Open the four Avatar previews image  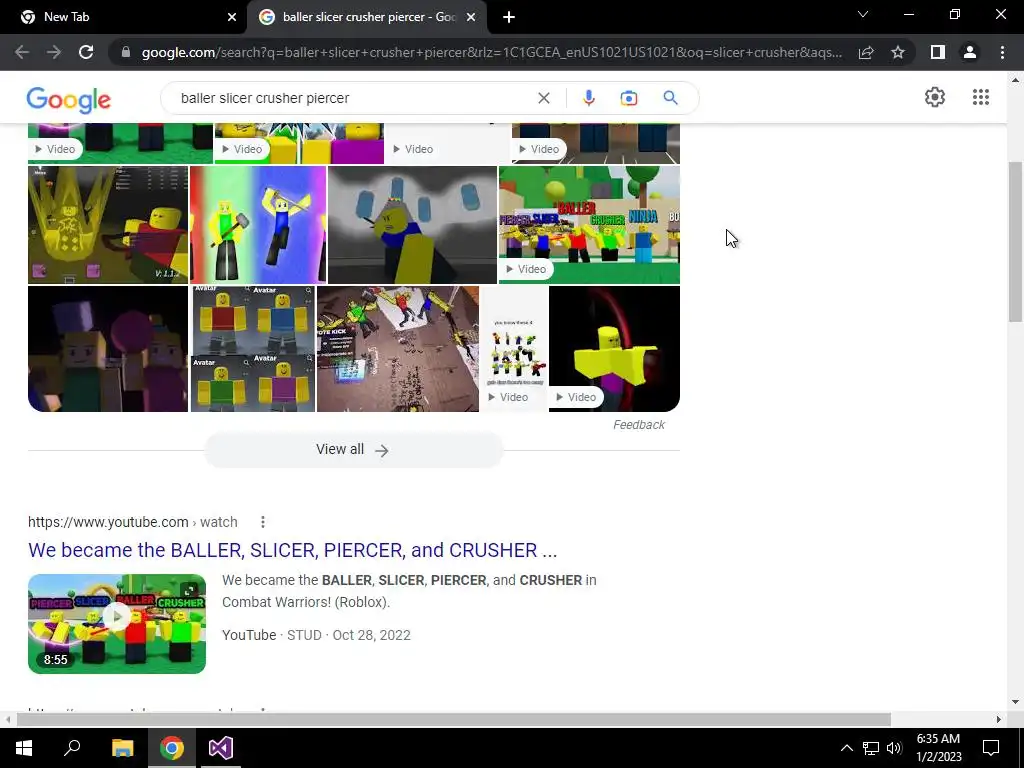click(253, 349)
